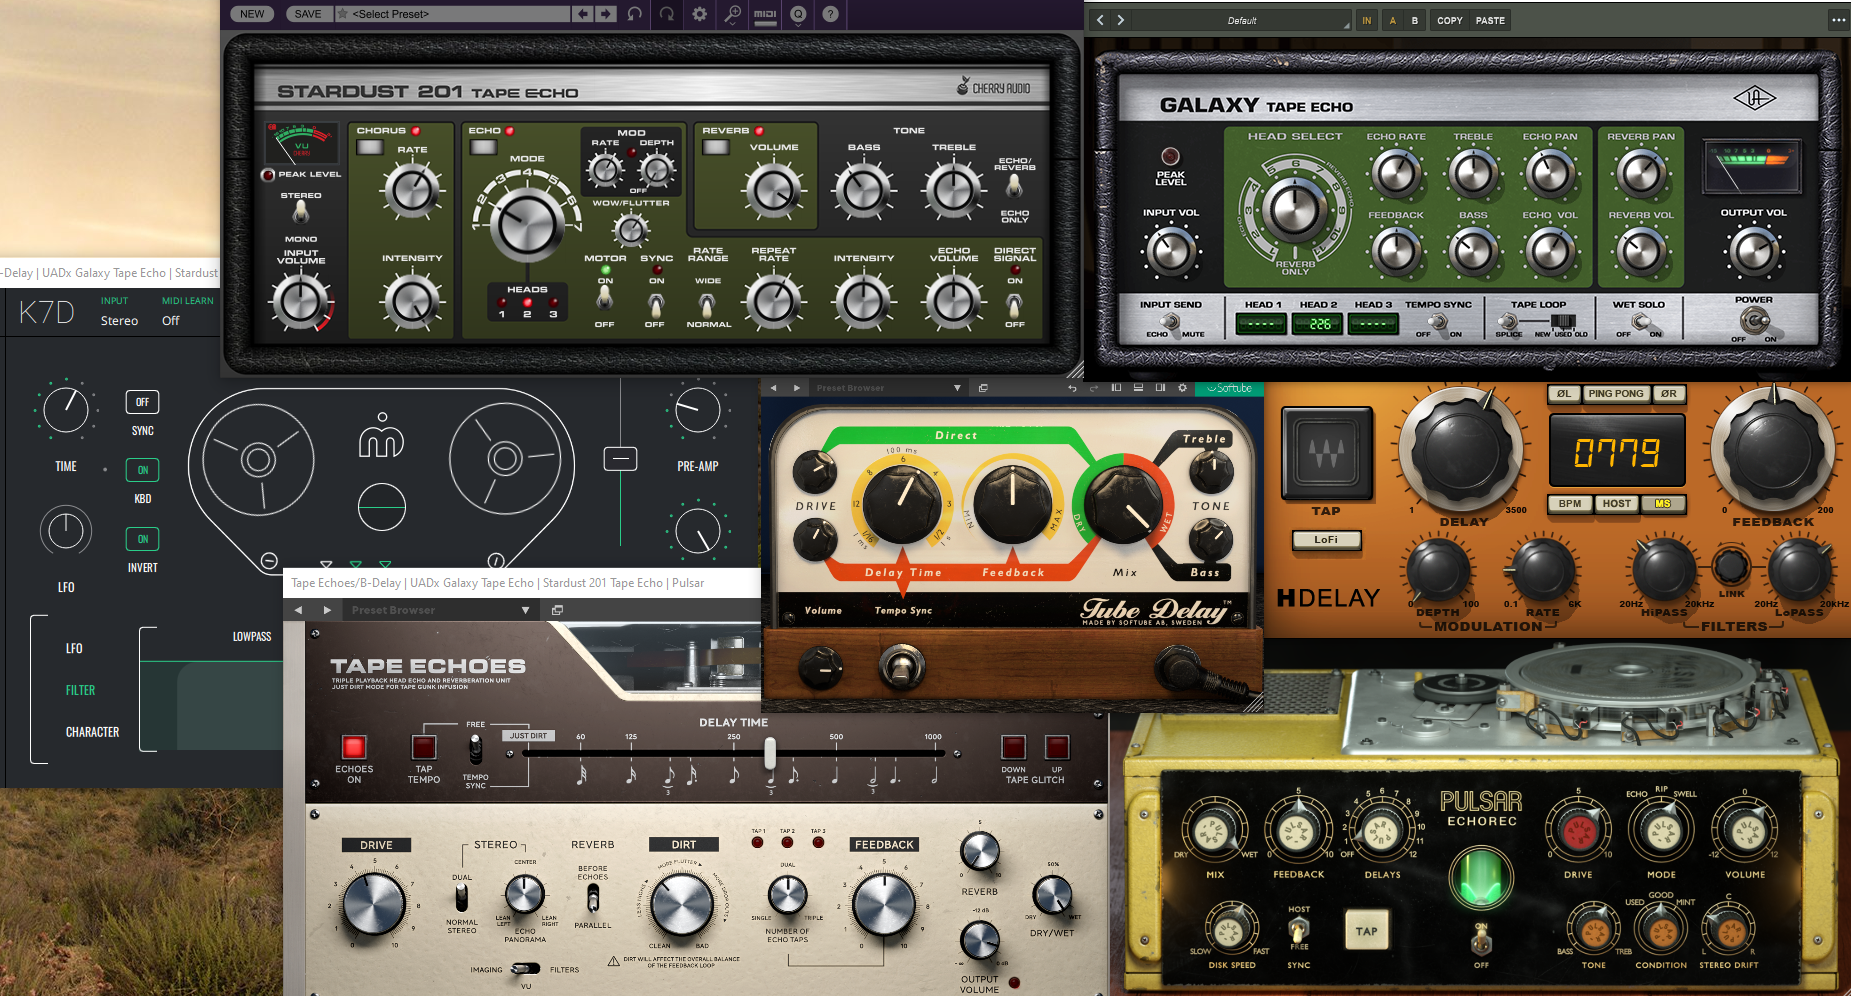Select BPM mode in H-Delay

pyautogui.click(x=1570, y=504)
